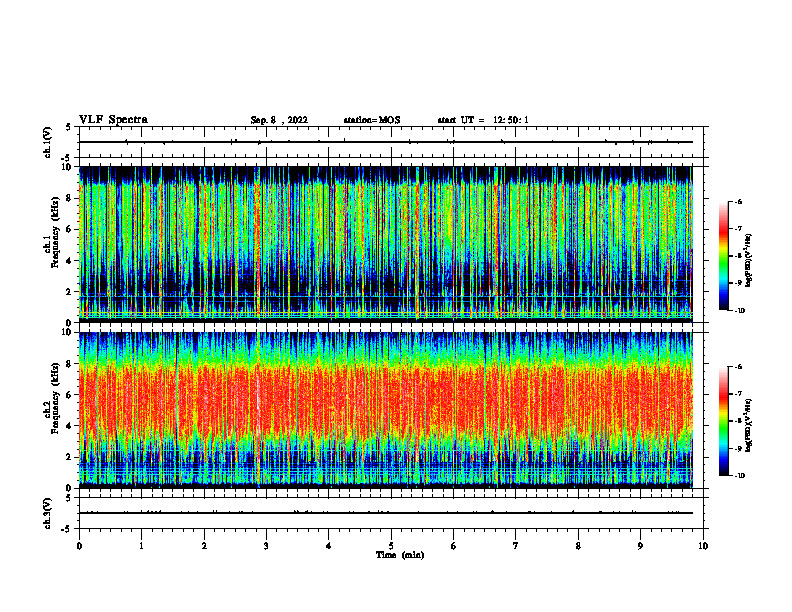792x612 pixels.
Task: Click the ch.1 spectrogram color bar
Action: coord(723,256)
